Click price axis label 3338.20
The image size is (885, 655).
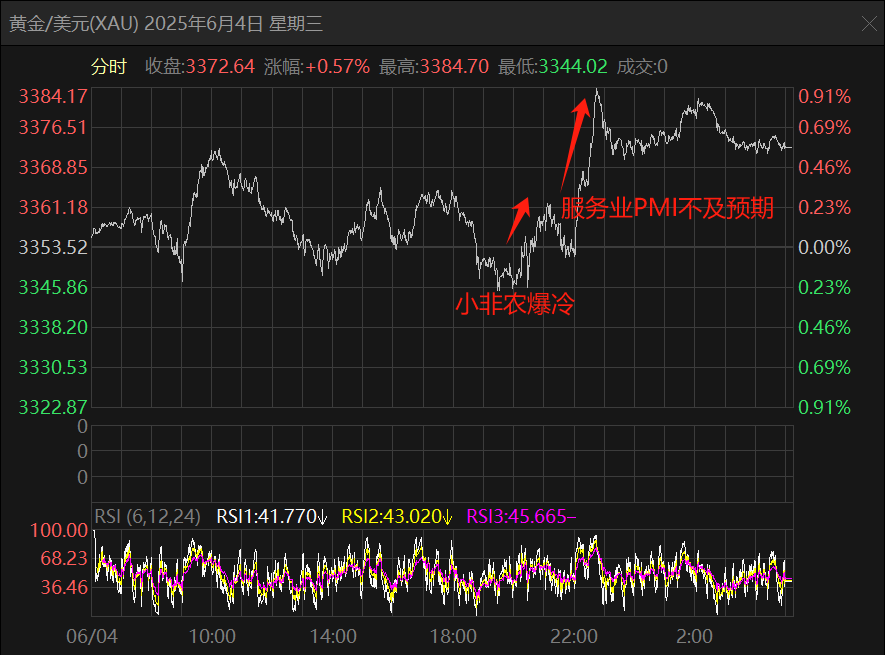click(x=53, y=328)
